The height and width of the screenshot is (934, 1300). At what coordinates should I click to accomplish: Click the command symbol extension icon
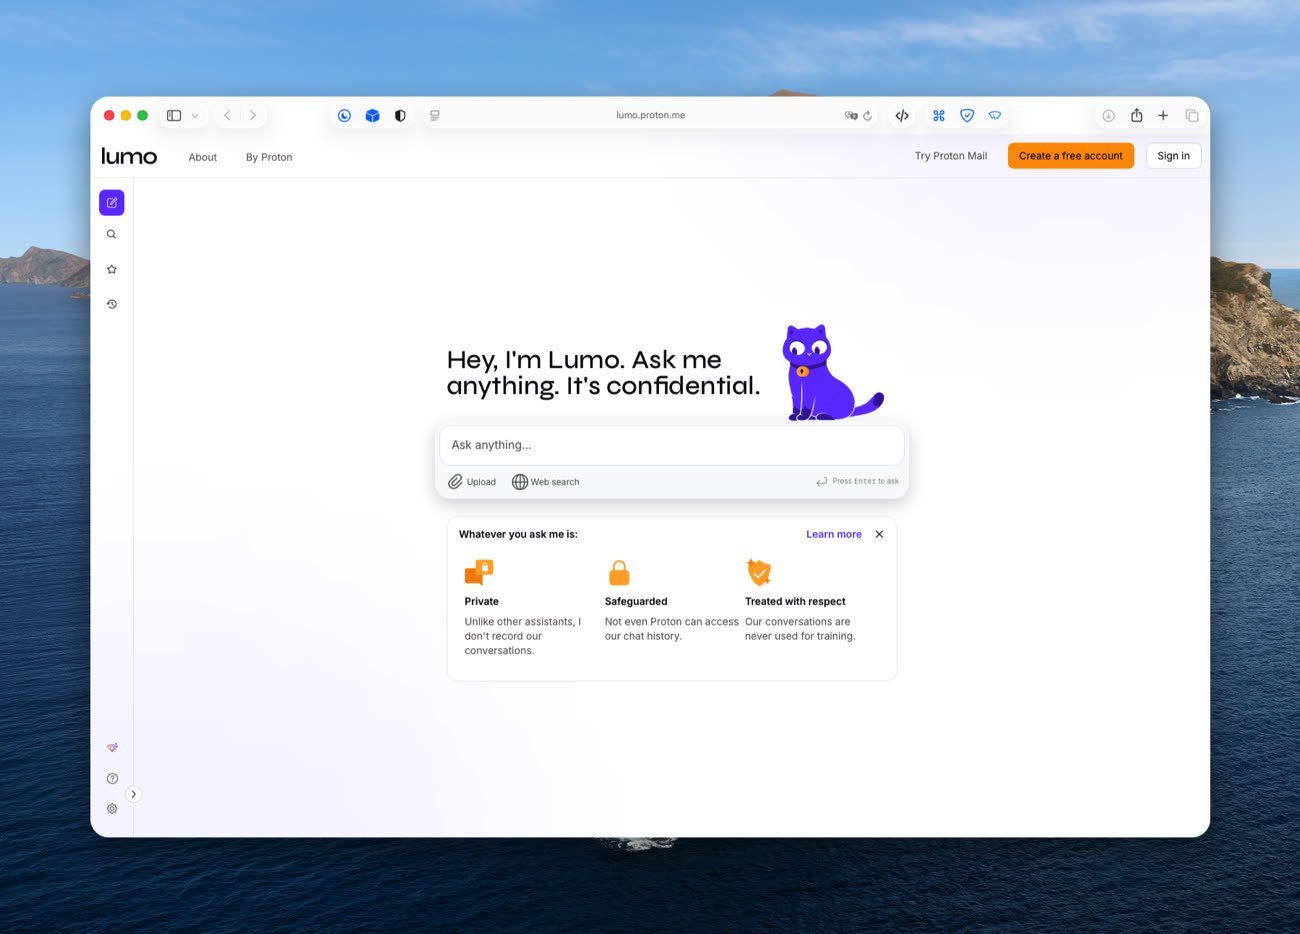(939, 116)
